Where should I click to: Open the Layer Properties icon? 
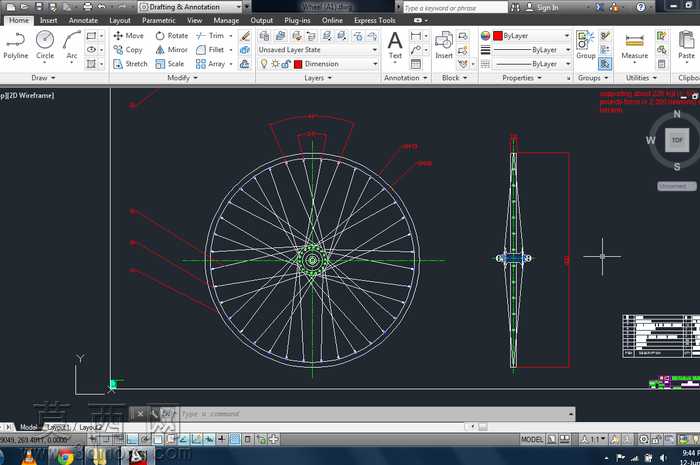coord(264,36)
